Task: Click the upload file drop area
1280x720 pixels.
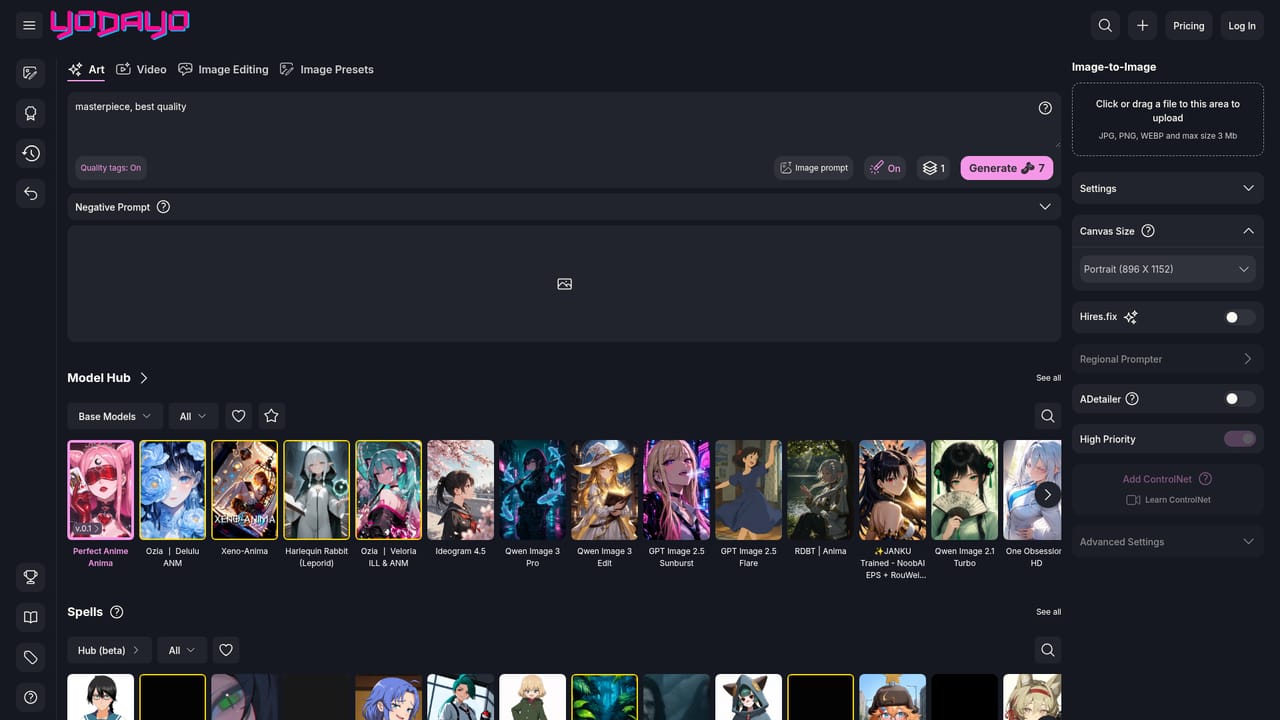Action: [x=1167, y=119]
